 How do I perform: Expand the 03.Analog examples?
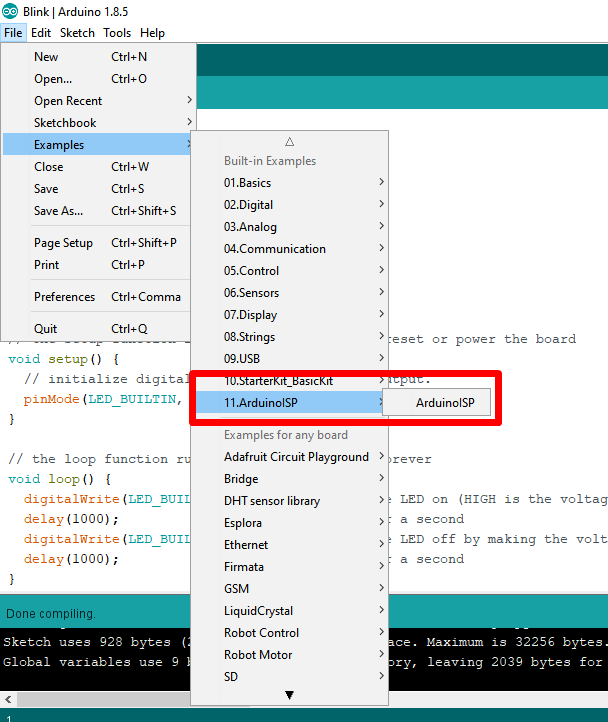click(290, 227)
